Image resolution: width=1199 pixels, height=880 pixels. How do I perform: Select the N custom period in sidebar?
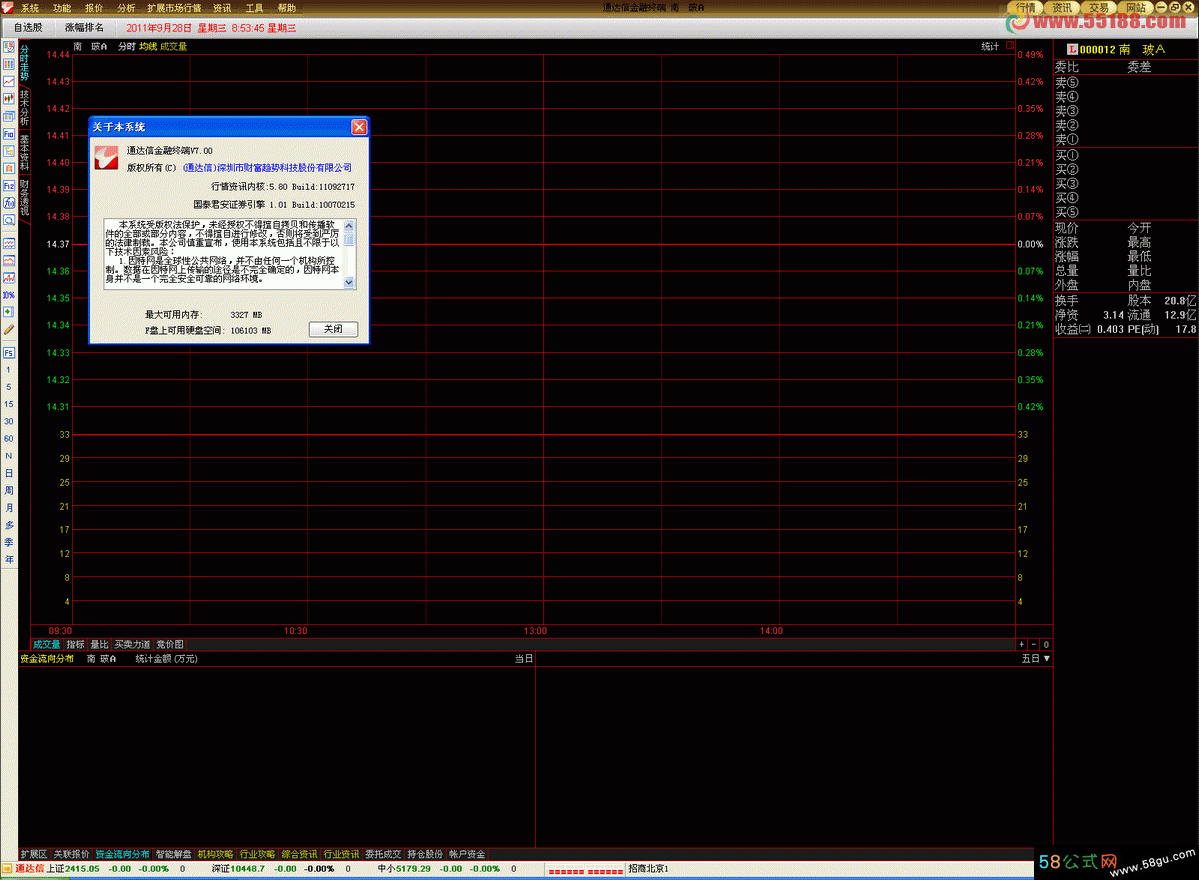[8, 456]
